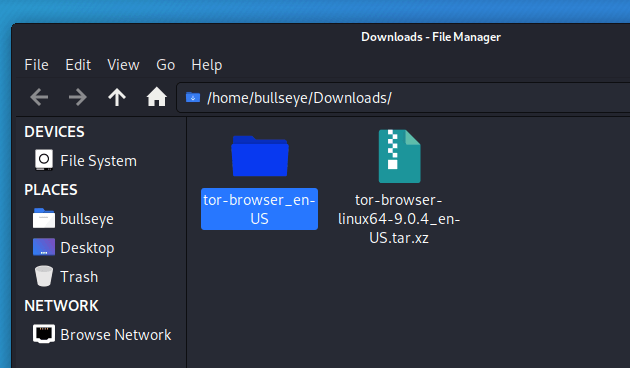Click the Downloads - File Manager title bar
Screen dimensions: 630x368
[x=431, y=37]
